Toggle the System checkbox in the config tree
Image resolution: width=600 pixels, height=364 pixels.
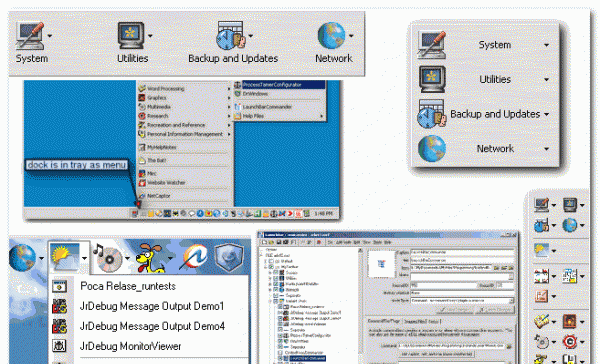point(276,273)
